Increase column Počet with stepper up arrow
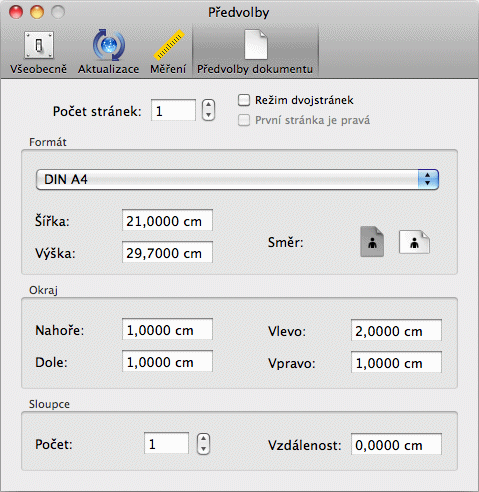The image size is (479, 492). tap(203, 438)
